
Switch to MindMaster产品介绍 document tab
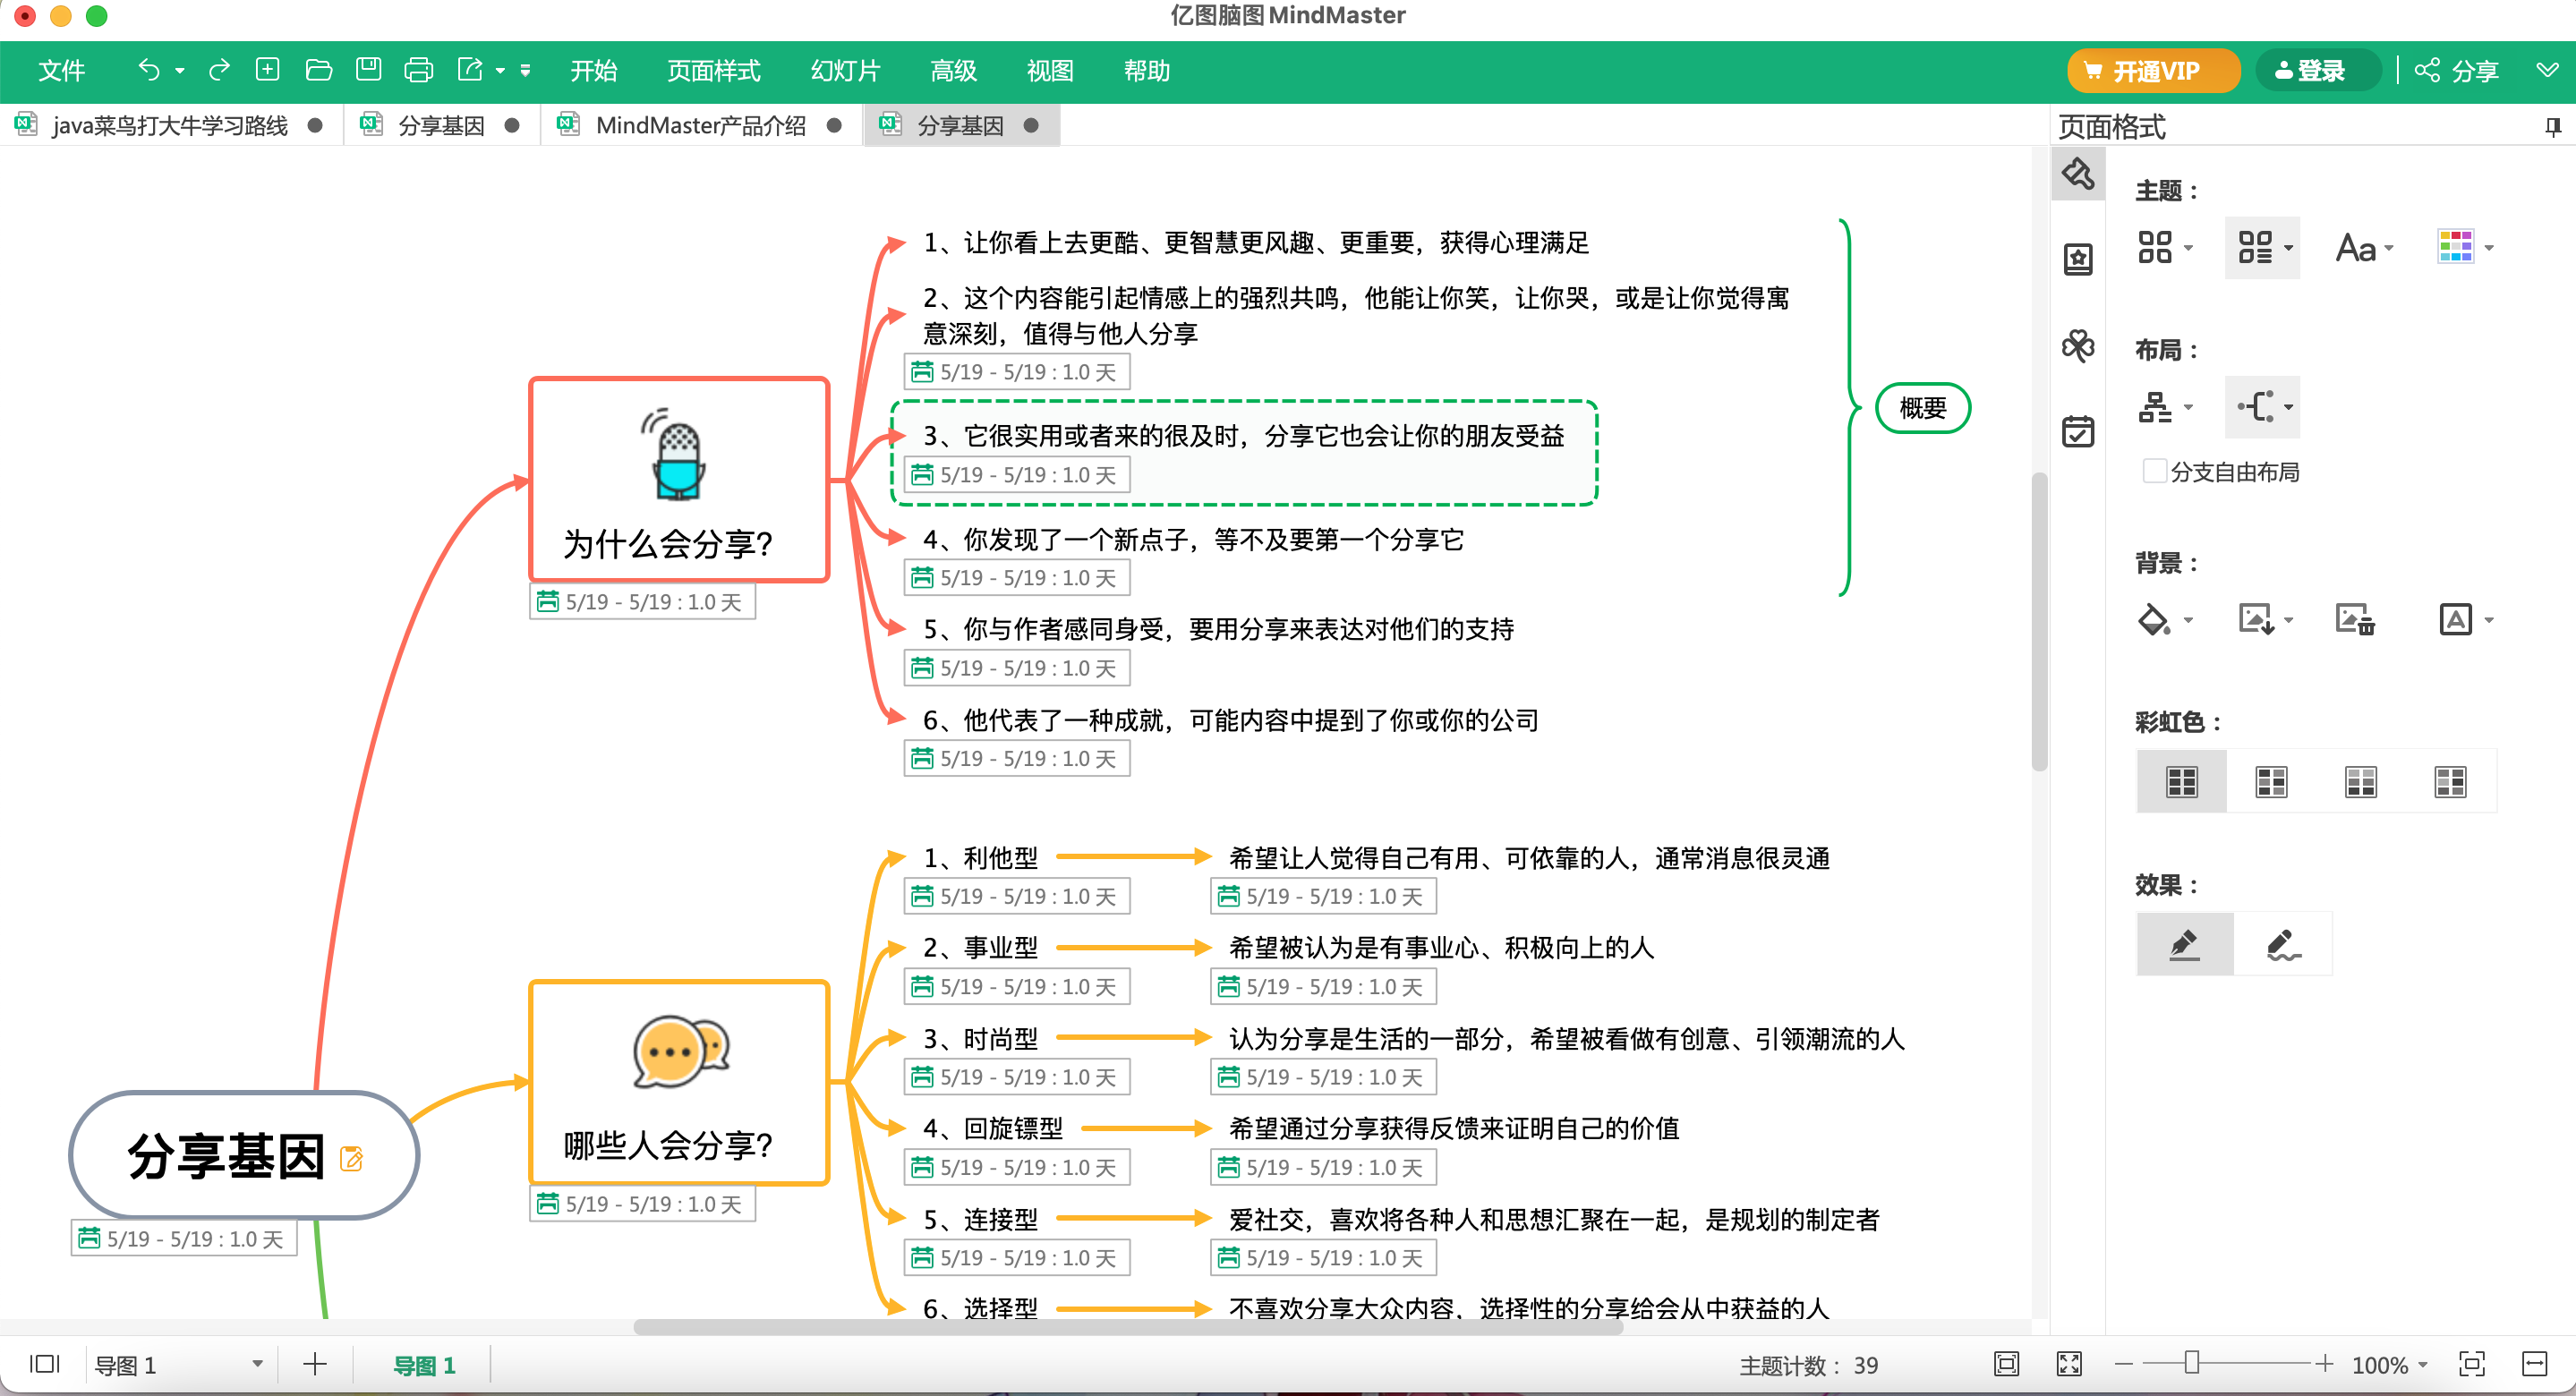pos(700,125)
